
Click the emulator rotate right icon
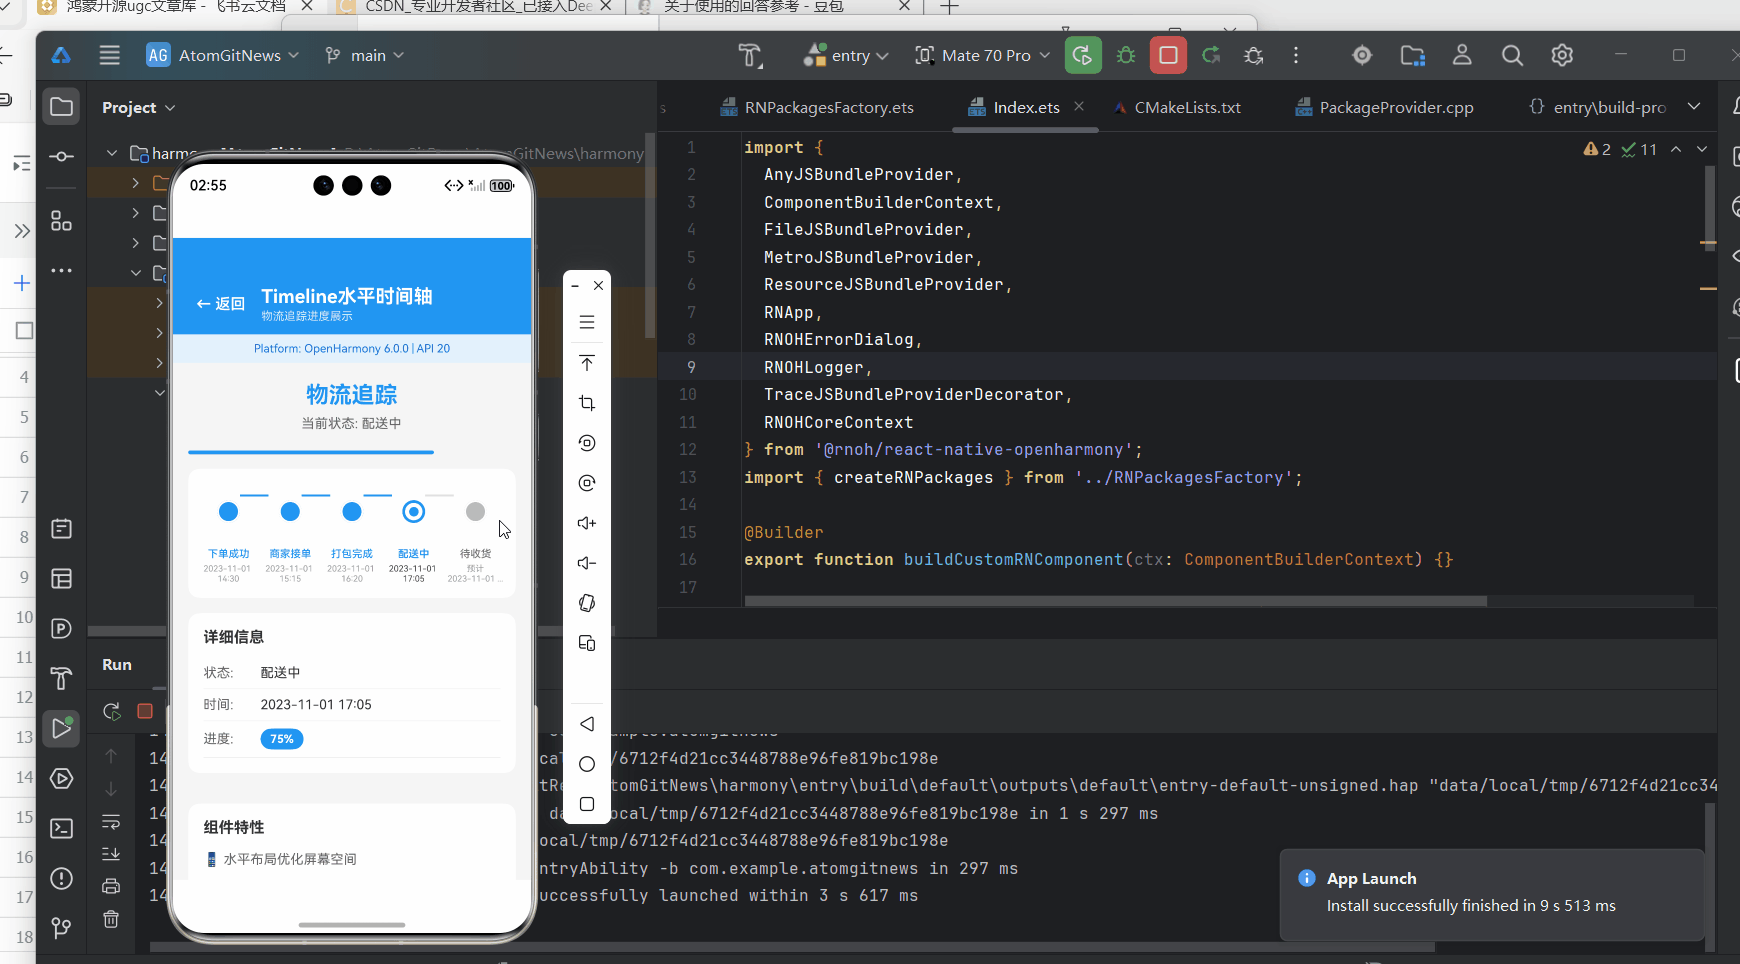pos(587,483)
